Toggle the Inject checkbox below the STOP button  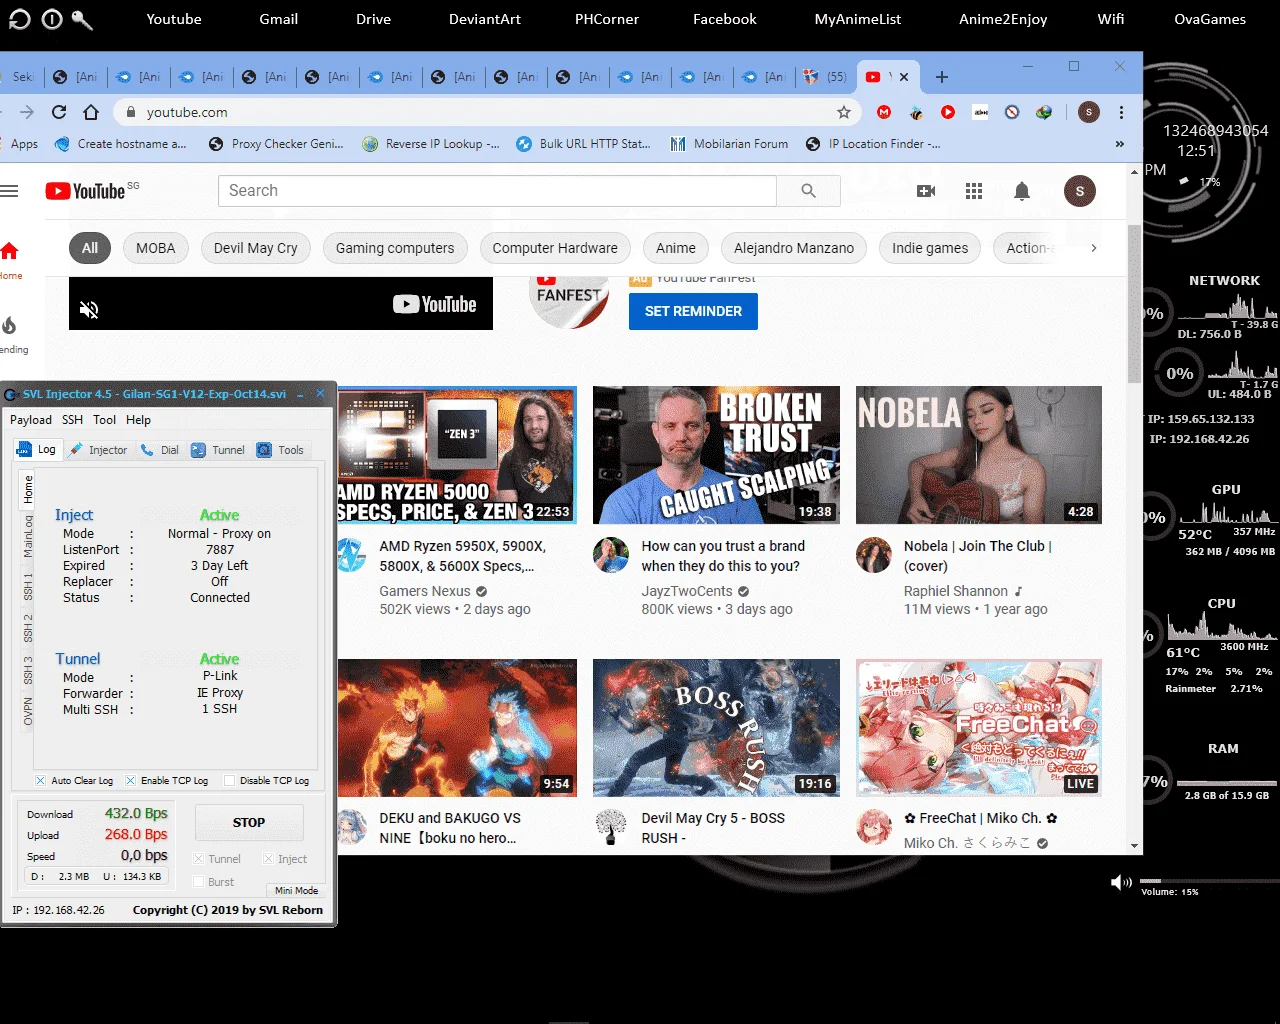[x=268, y=858]
